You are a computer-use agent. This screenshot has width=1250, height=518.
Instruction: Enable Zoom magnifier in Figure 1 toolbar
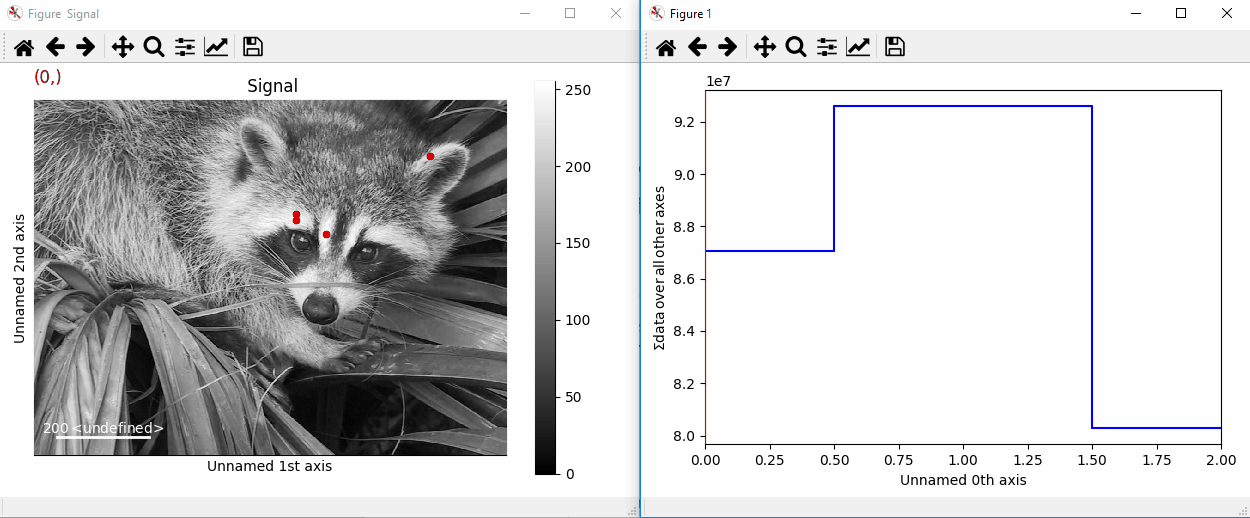pos(796,47)
